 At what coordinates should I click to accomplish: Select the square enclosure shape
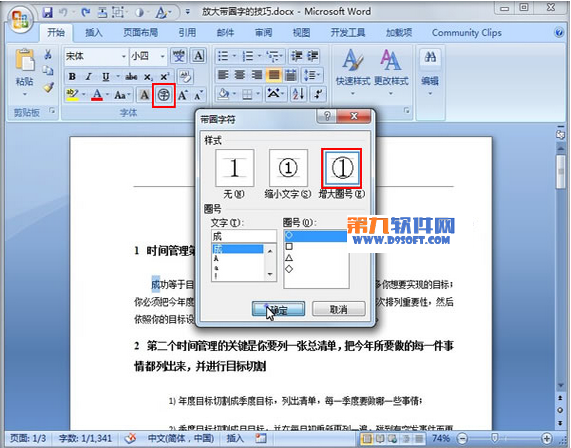(289, 247)
